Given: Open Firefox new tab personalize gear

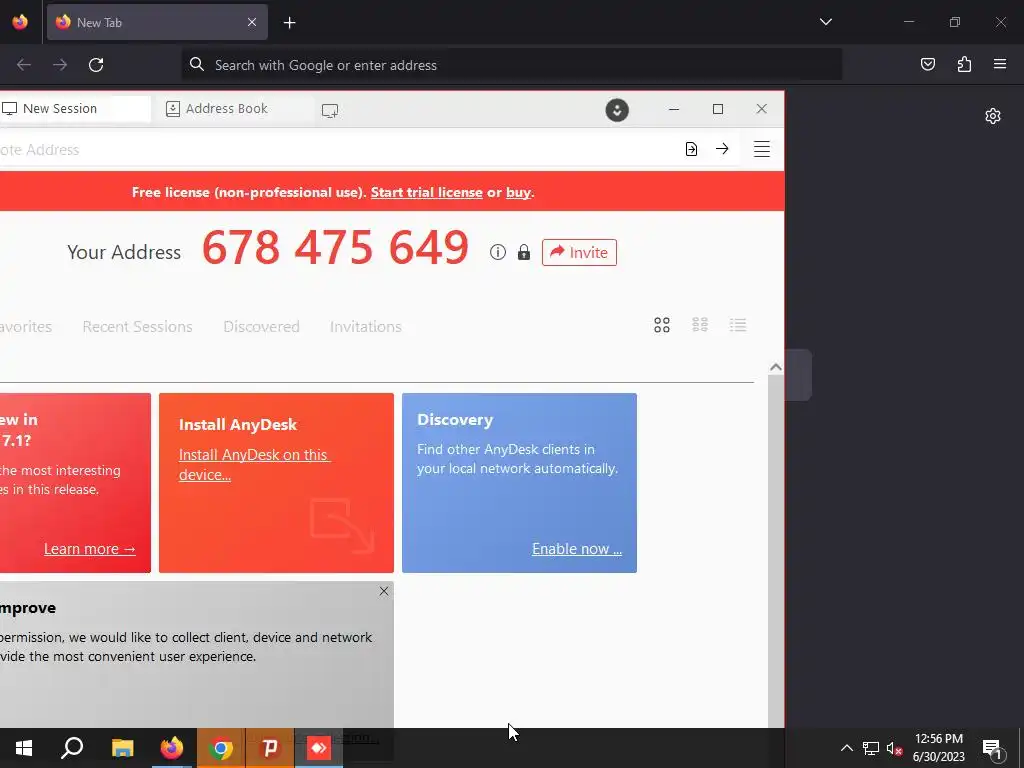Looking at the screenshot, I should point(993,116).
